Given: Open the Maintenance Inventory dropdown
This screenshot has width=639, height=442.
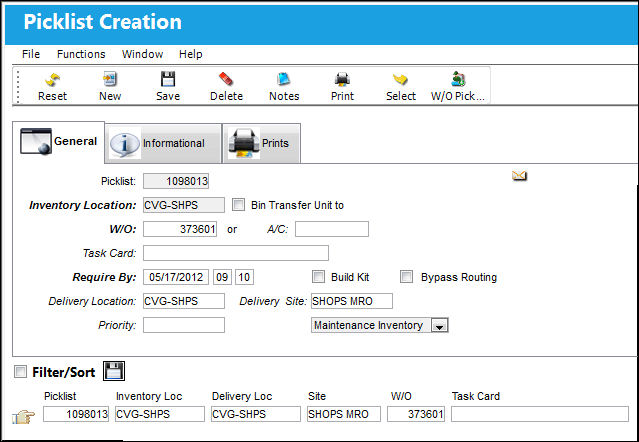Looking at the screenshot, I should click(439, 326).
